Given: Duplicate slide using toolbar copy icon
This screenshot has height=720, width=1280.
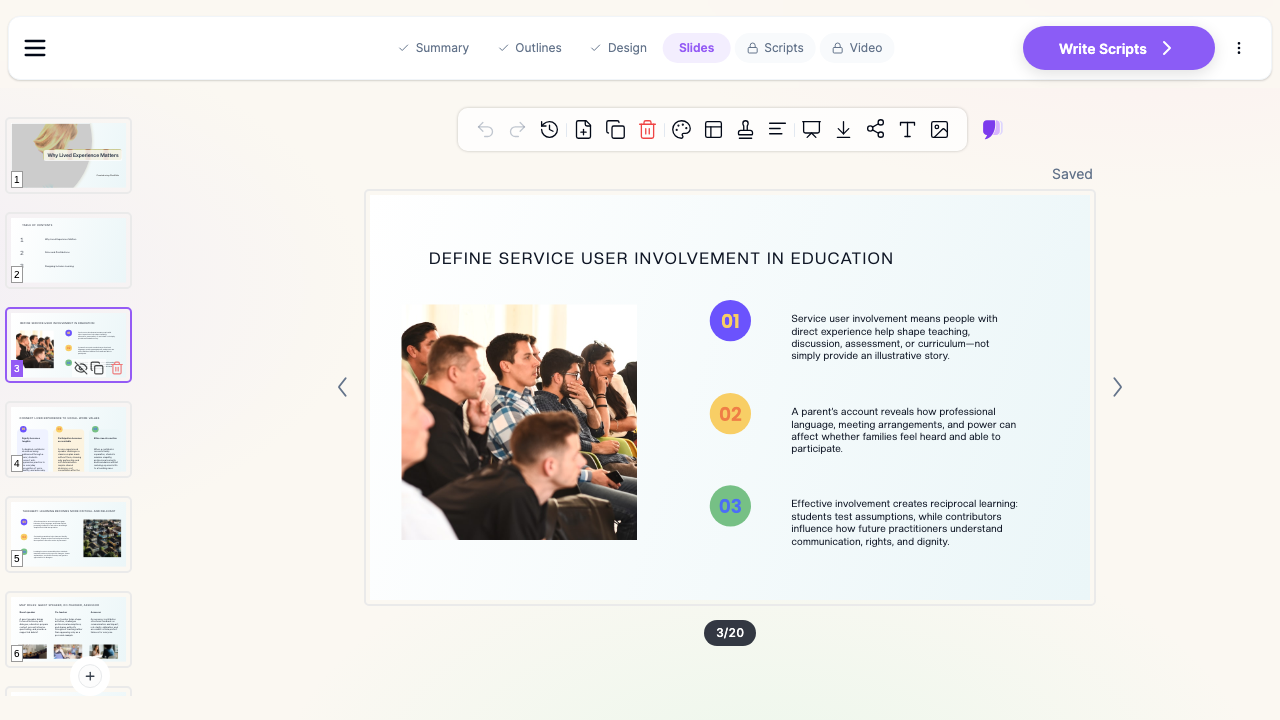Looking at the screenshot, I should pyautogui.click(x=616, y=129).
